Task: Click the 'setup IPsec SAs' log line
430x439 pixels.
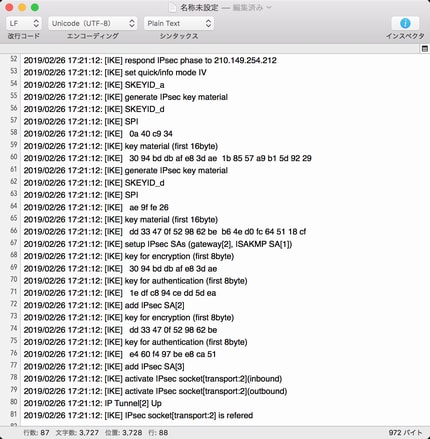Action: 158,244
